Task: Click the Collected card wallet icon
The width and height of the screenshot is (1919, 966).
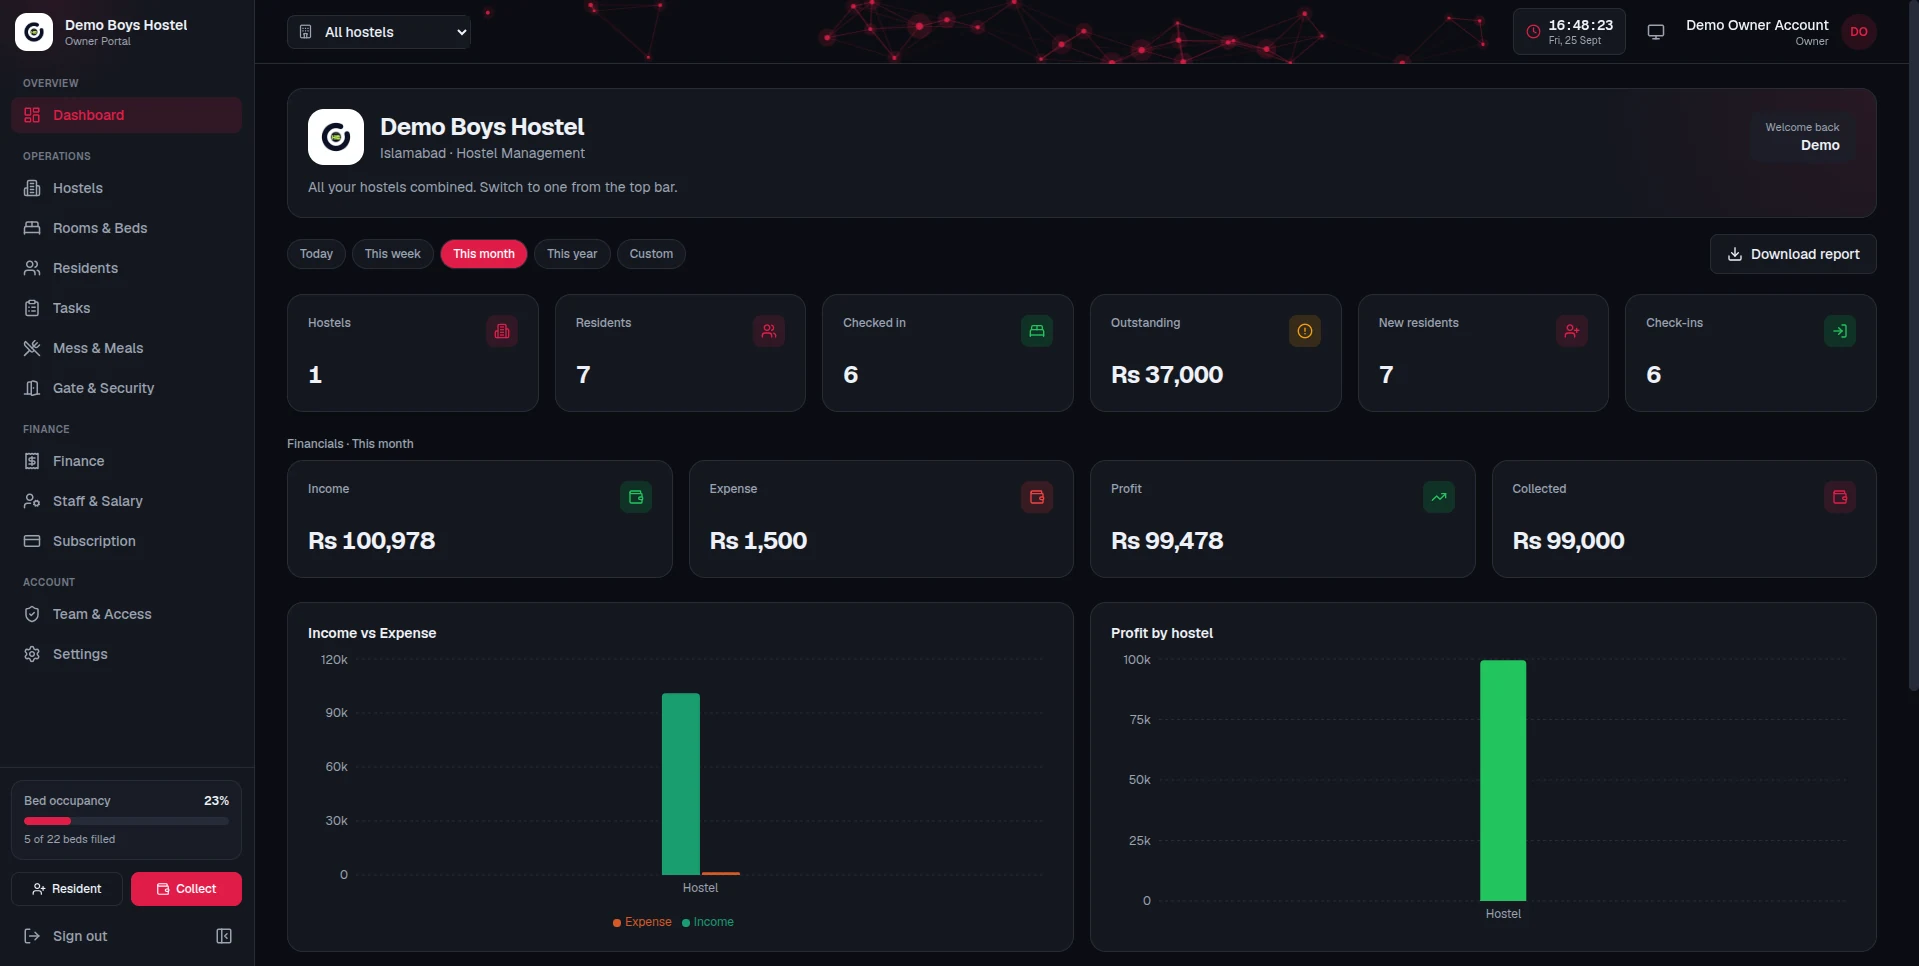Action: [x=1840, y=497]
